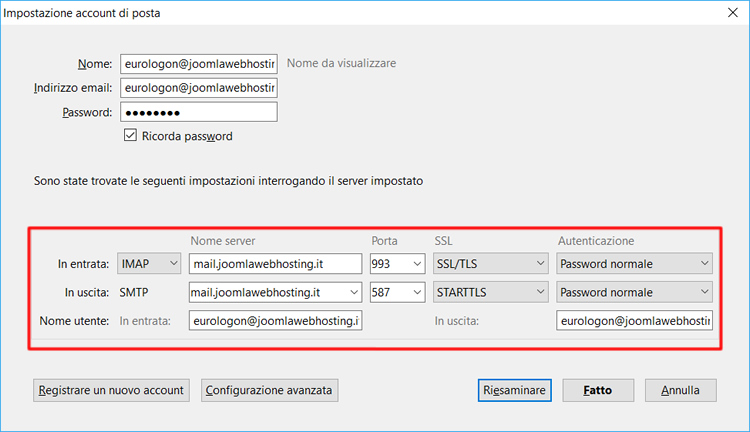Click the incoming server name field
Viewport: 750px width, 432px height.
tap(274, 264)
